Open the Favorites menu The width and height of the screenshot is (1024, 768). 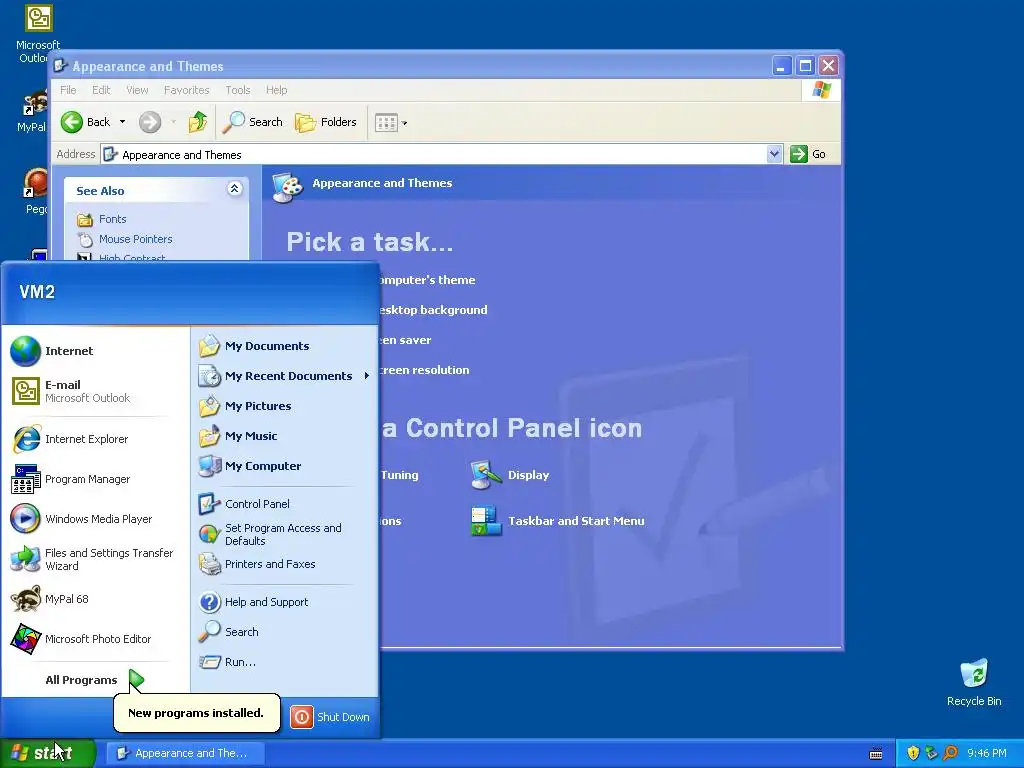tap(187, 90)
